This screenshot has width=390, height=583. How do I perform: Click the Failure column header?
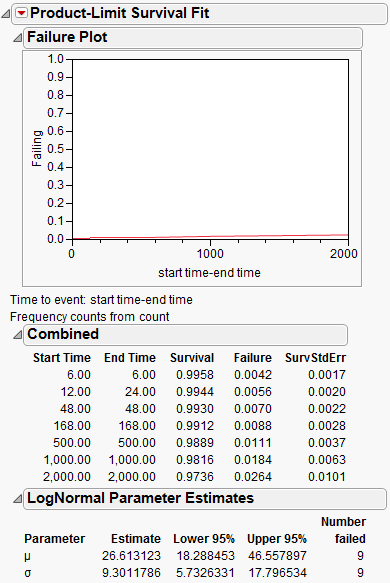point(253,358)
